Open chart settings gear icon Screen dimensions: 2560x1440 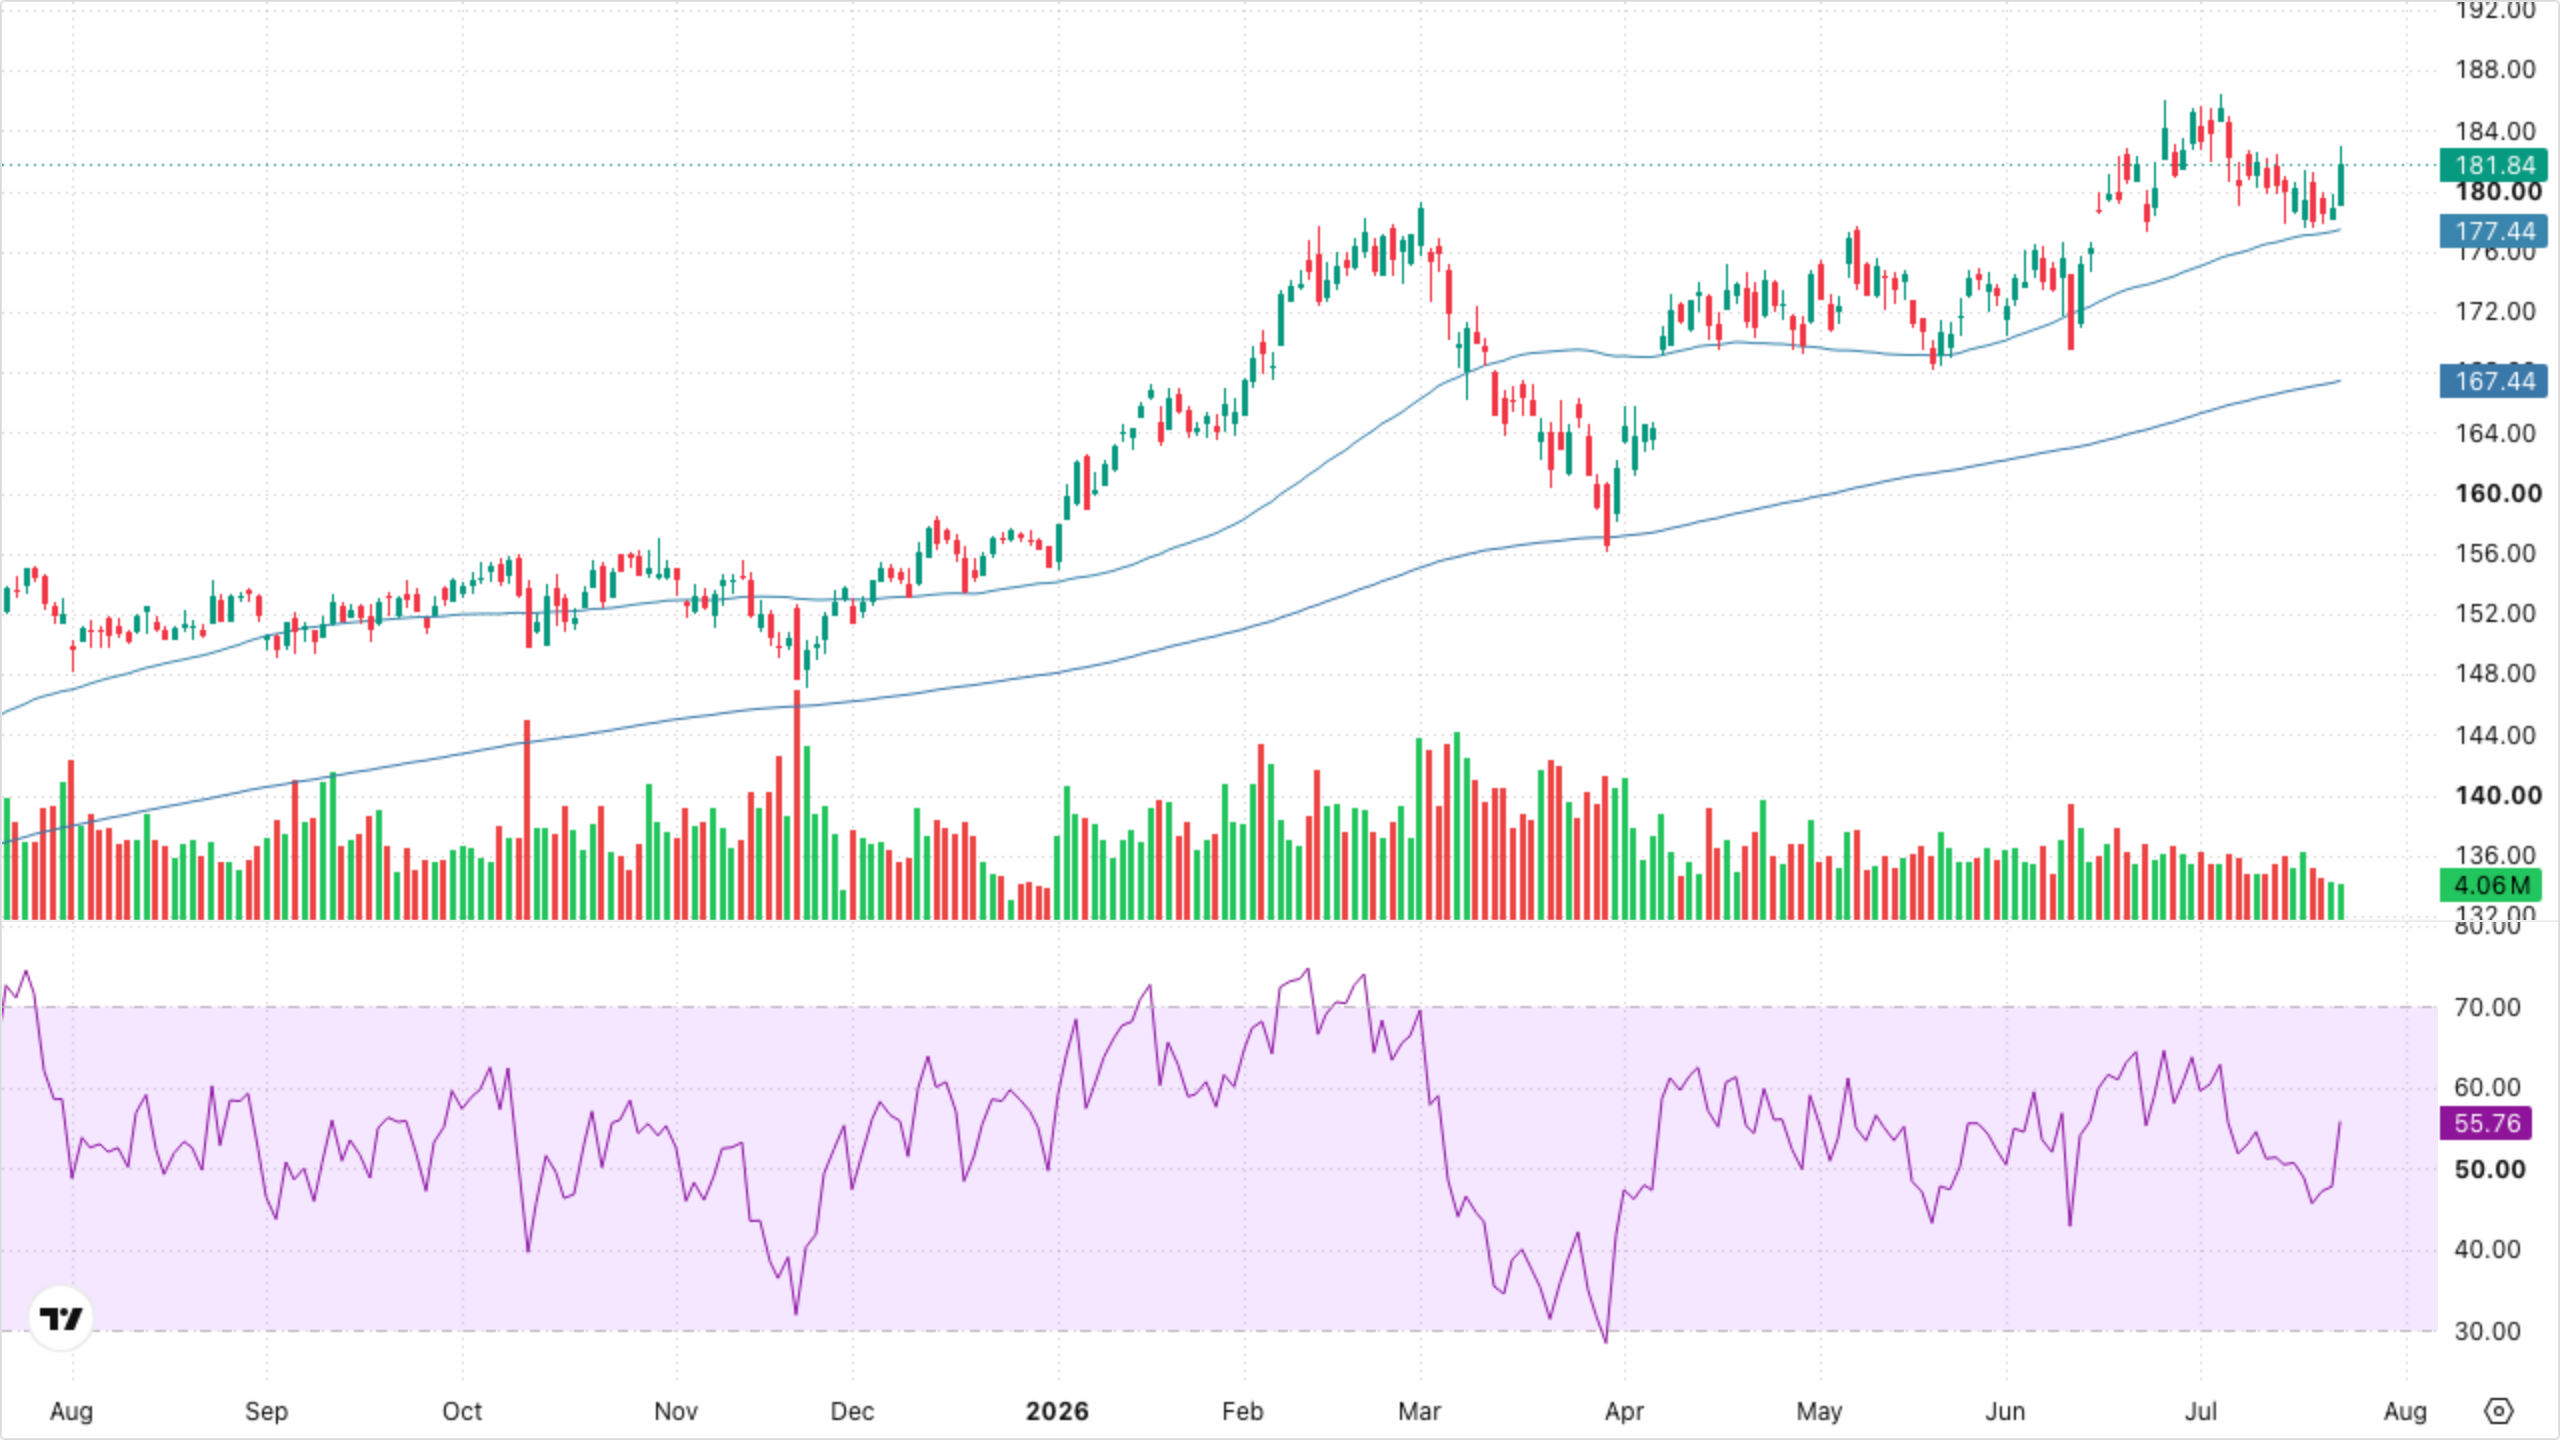click(2498, 1411)
